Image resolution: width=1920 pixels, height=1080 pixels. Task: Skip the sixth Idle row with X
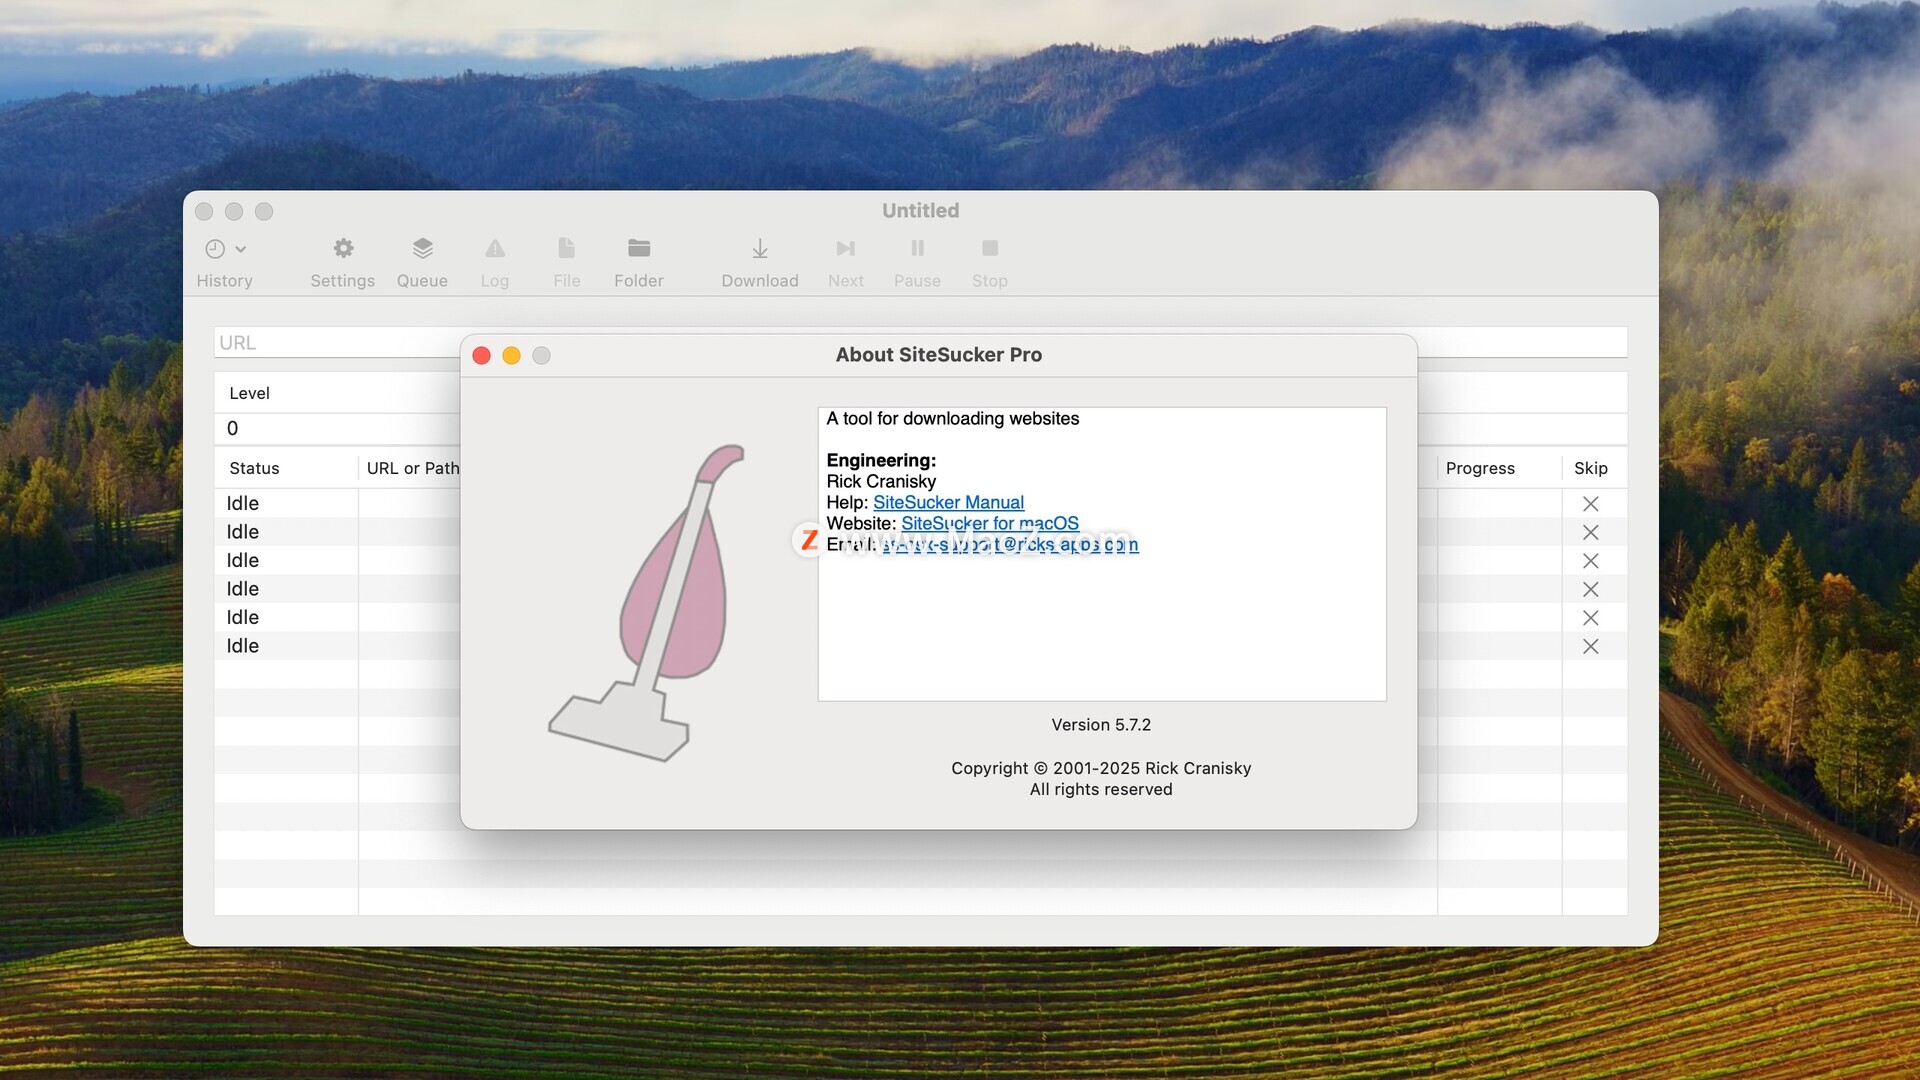[1591, 646]
